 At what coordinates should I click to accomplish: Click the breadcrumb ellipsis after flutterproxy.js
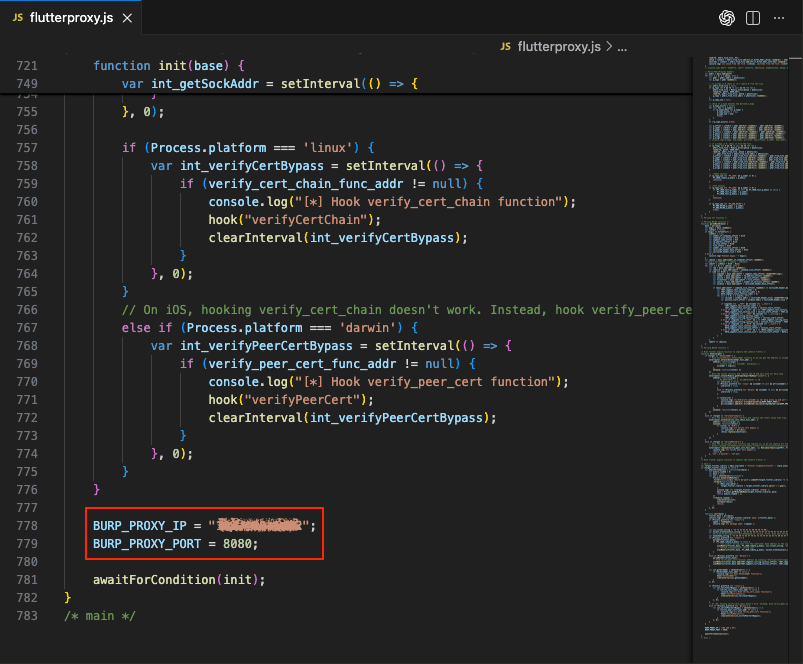point(622,48)
